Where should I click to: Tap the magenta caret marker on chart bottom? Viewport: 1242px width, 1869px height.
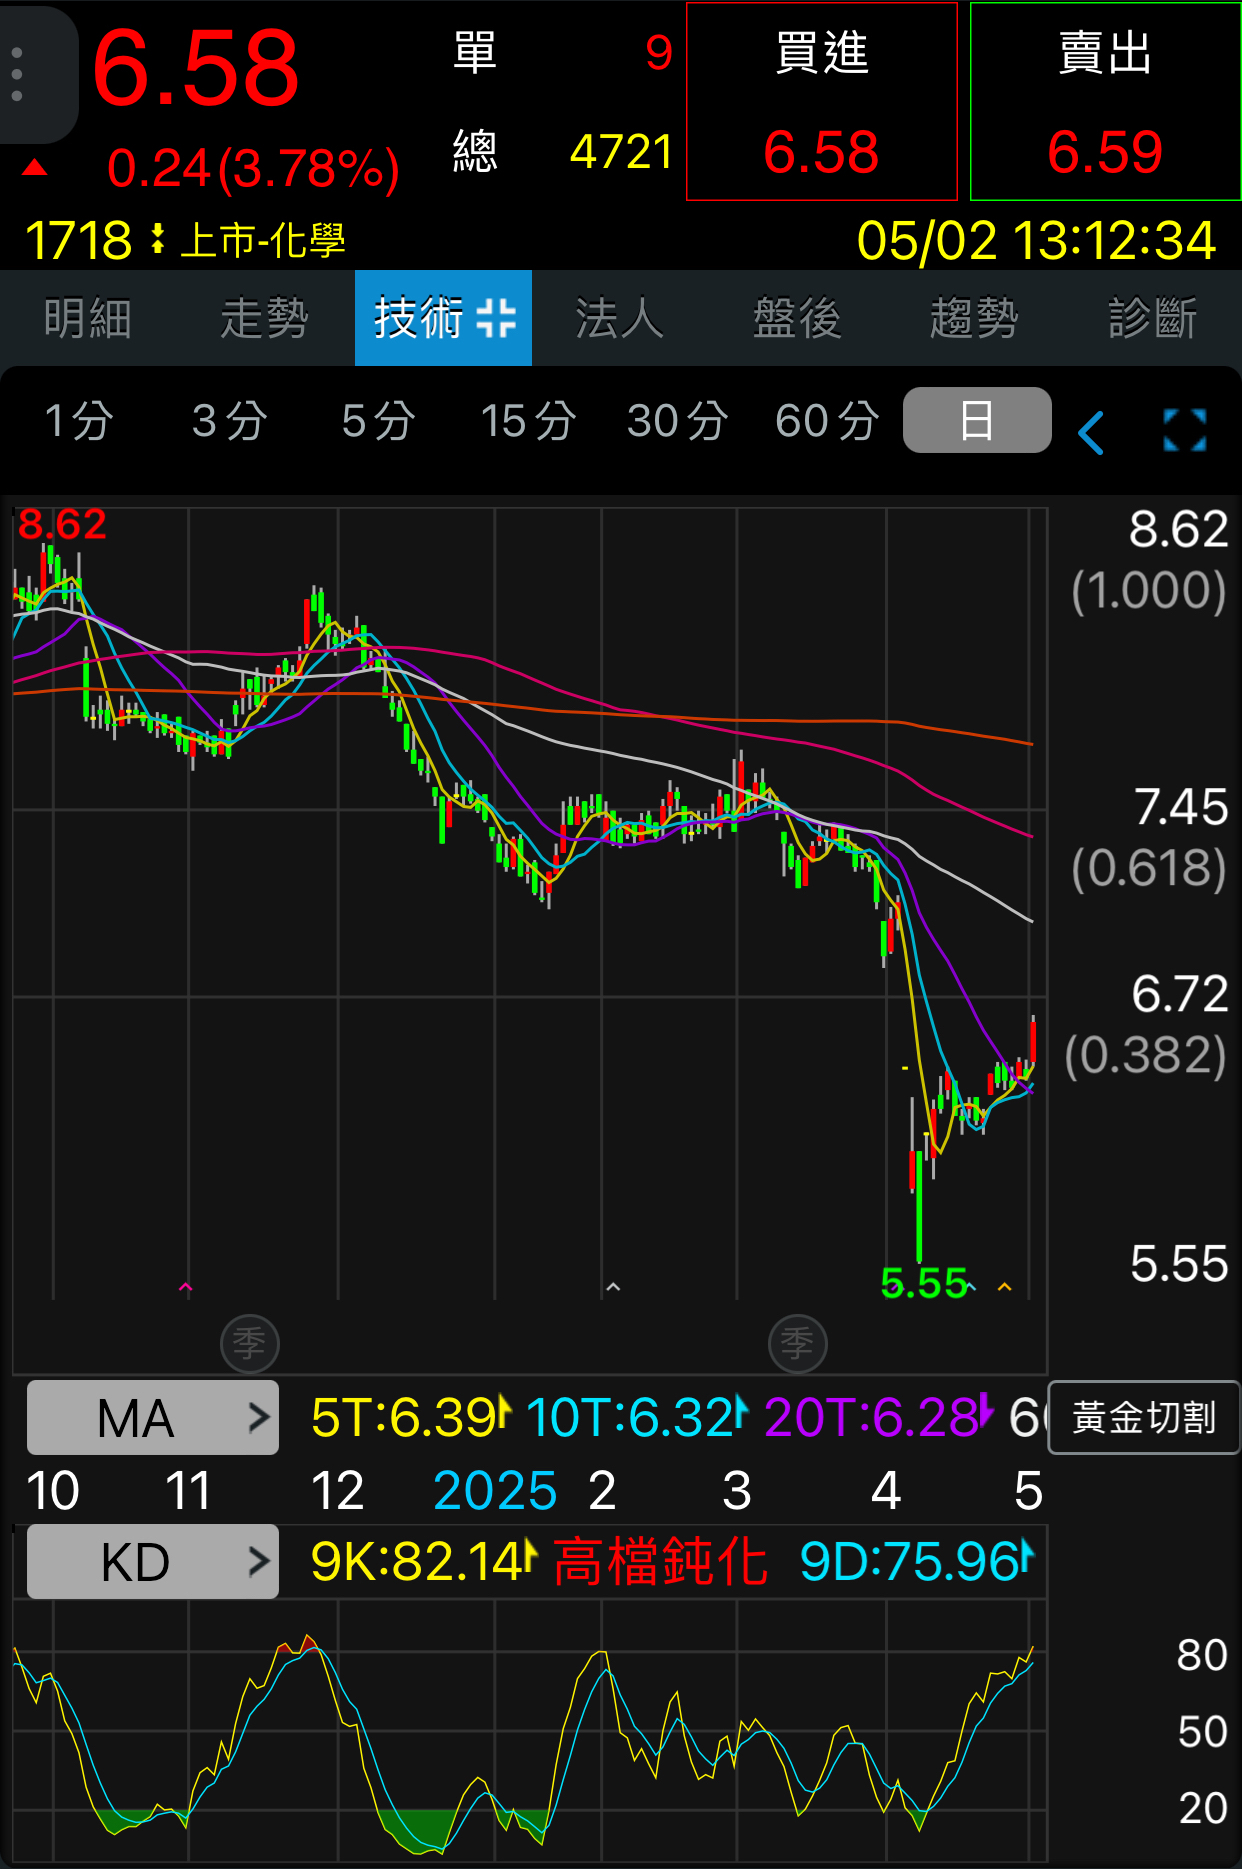185,1287
